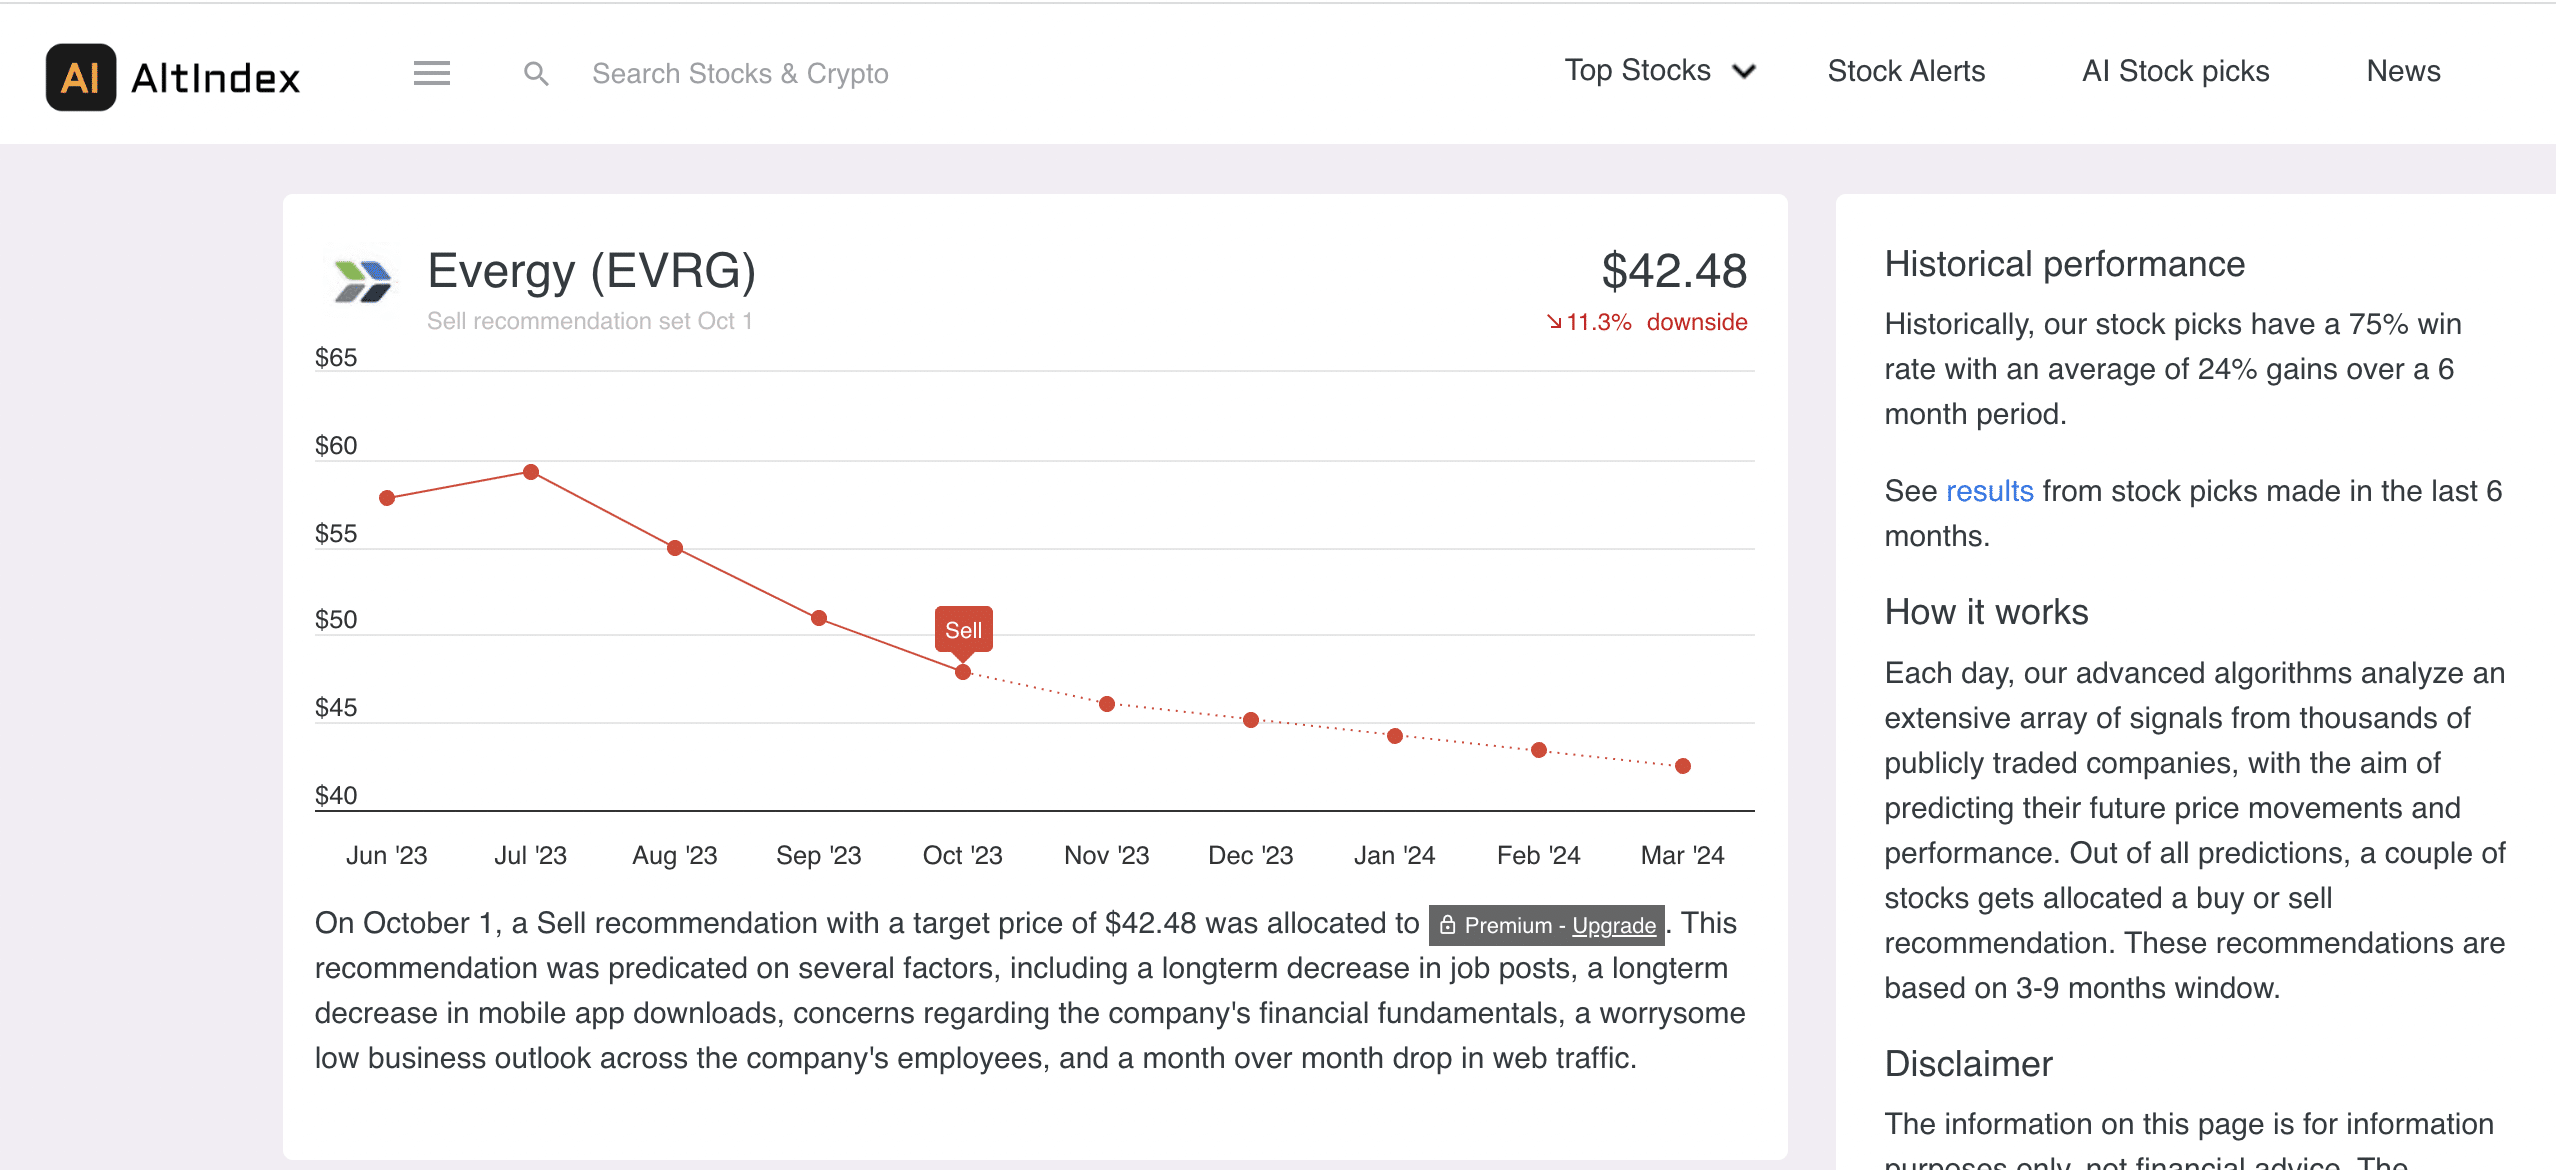Click the Jun '23 axis label

(386, 855)
